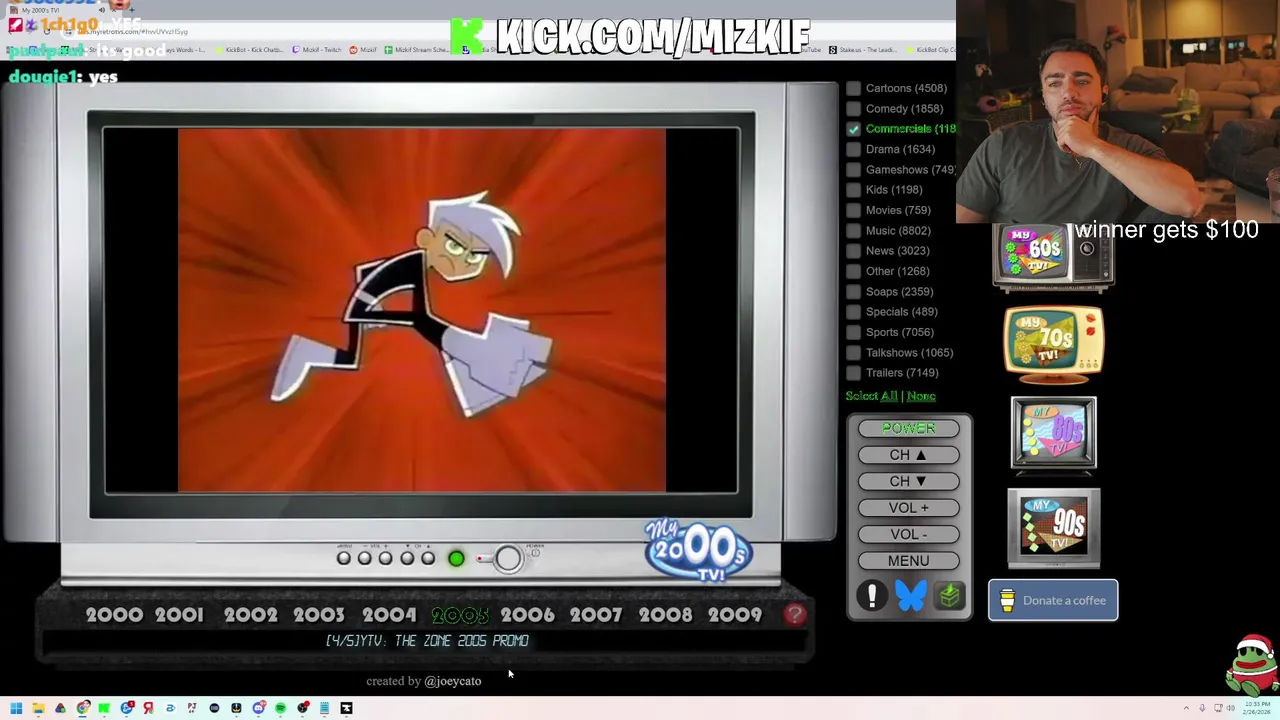The height and width of the screenshot is (720, 1280).
Task: Click the TV set's volume down knob
Action: pos(365,558)
